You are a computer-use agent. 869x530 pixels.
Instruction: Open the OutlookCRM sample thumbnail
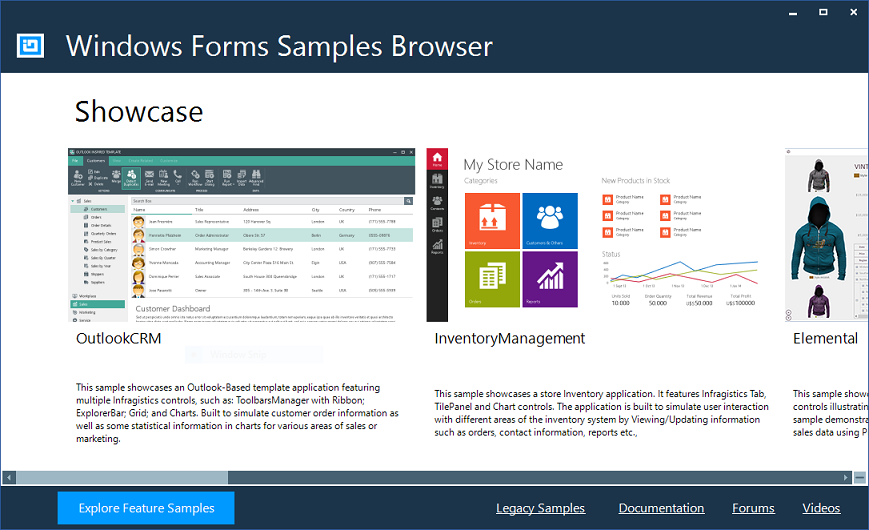point(241,235)
